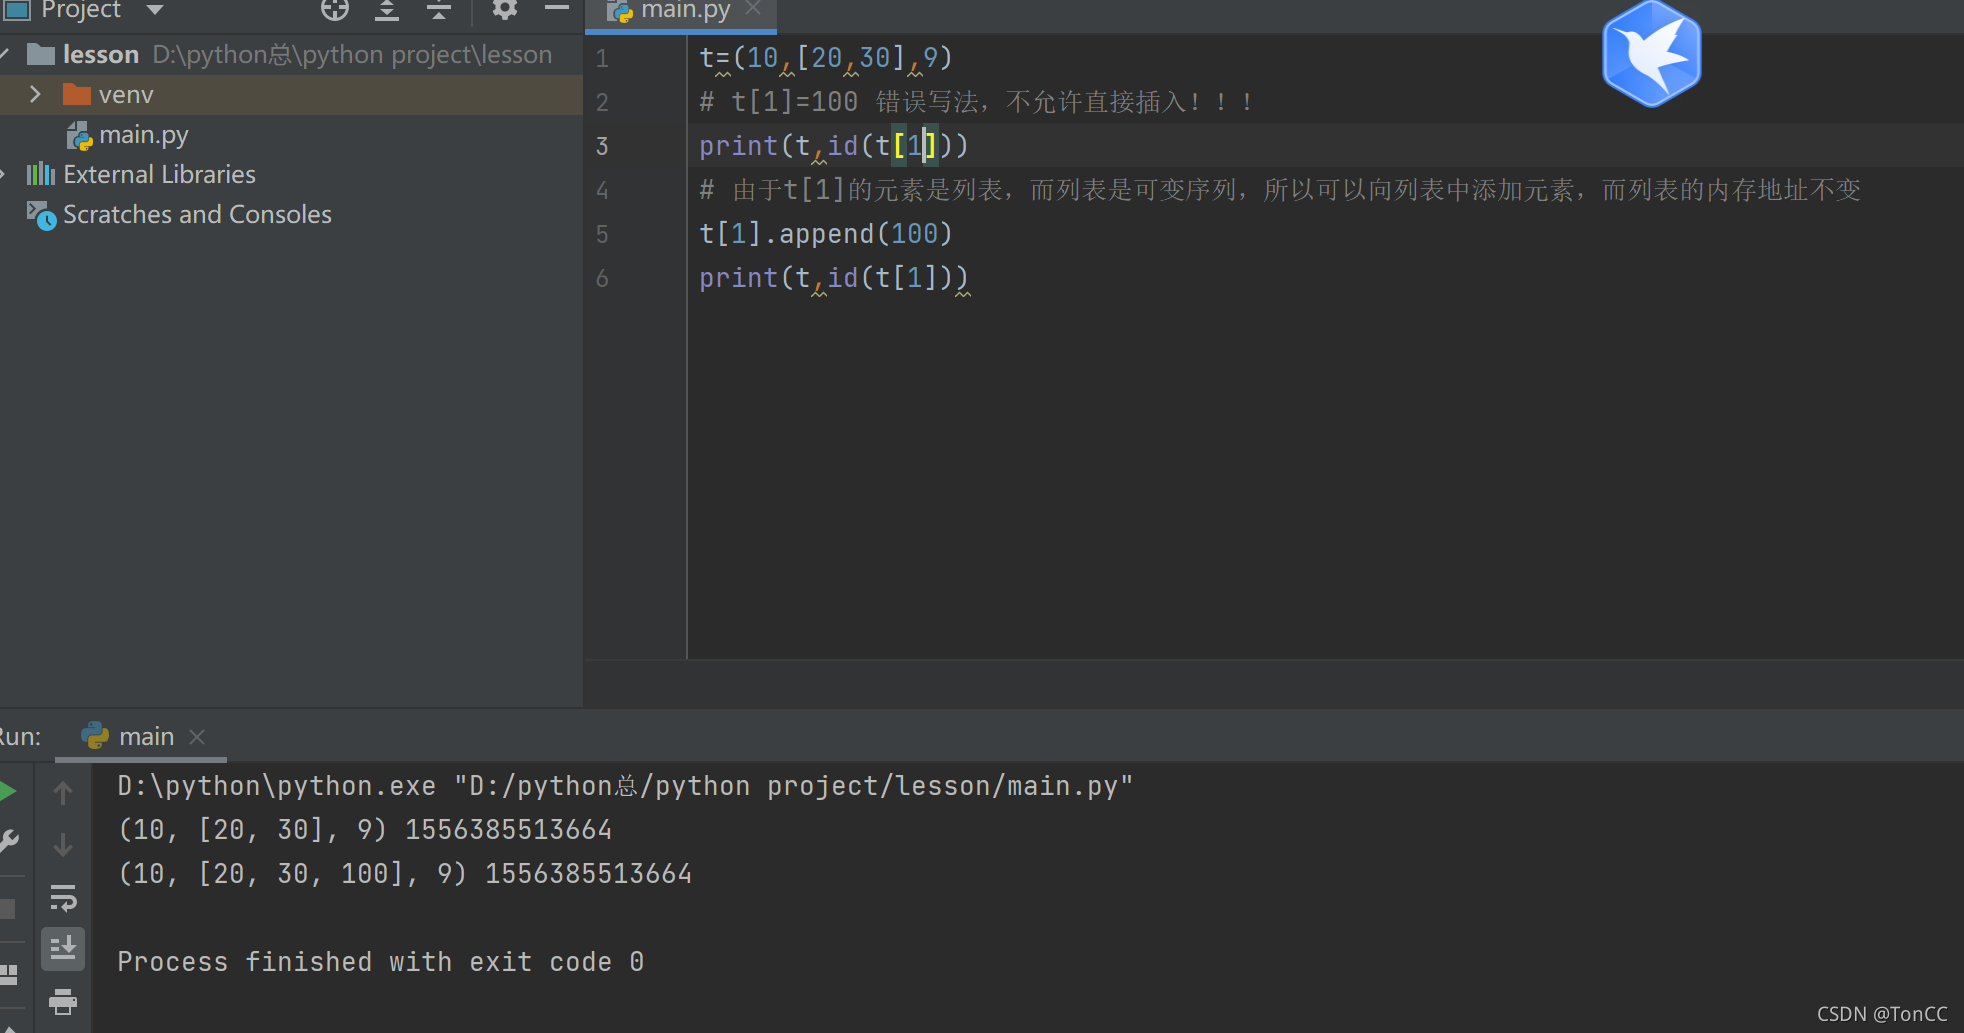Screen dimensions: 1964x1033
Task: Close the main run tab
Action: 197,737
